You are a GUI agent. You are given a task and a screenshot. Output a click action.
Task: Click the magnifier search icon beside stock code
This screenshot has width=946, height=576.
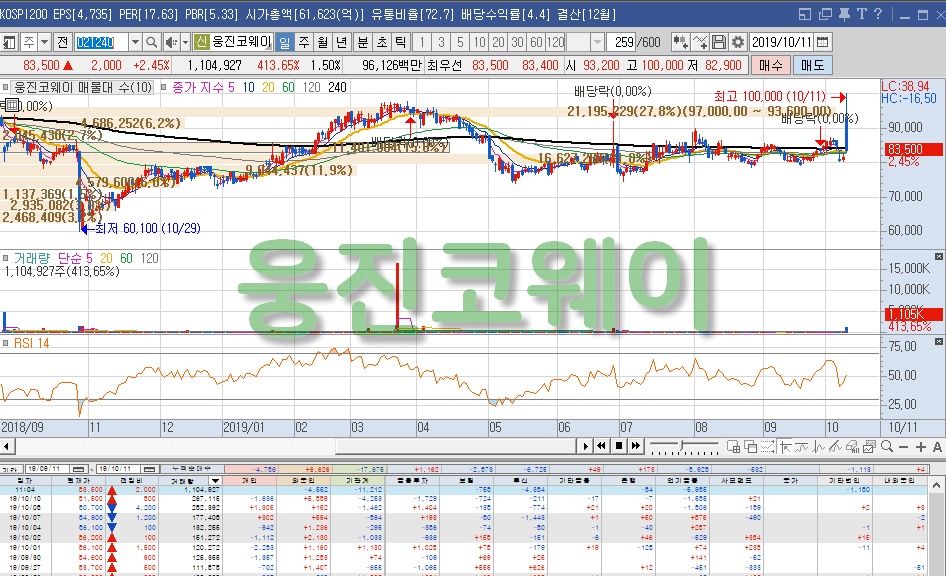click(x=151, y=42)
